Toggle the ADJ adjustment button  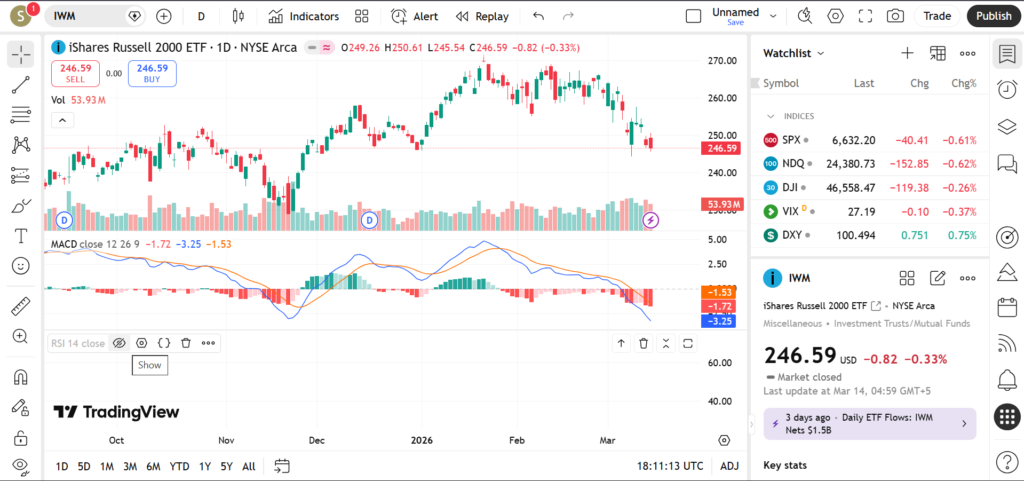pyautogui.click(x=729, y=466)
